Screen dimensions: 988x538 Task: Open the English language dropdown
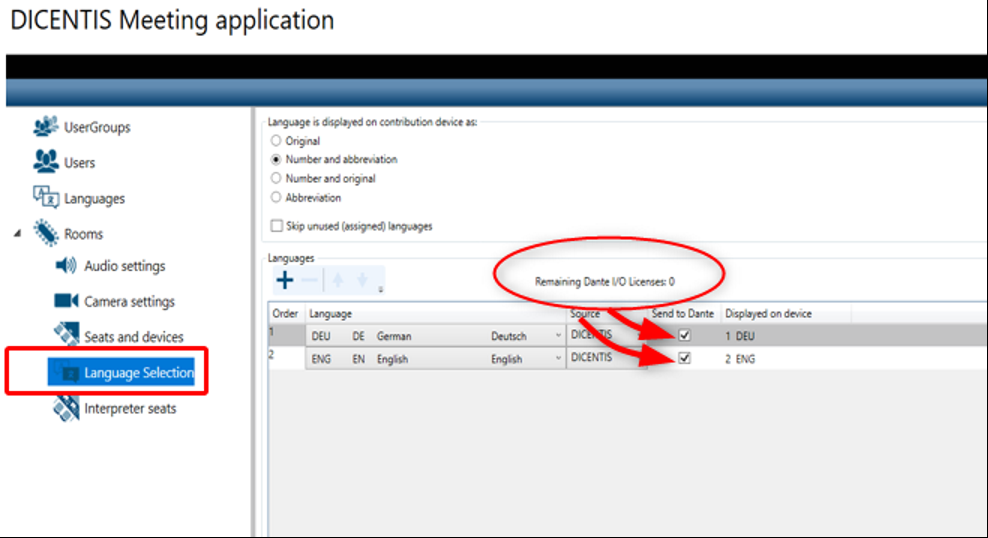coord(557,360)
